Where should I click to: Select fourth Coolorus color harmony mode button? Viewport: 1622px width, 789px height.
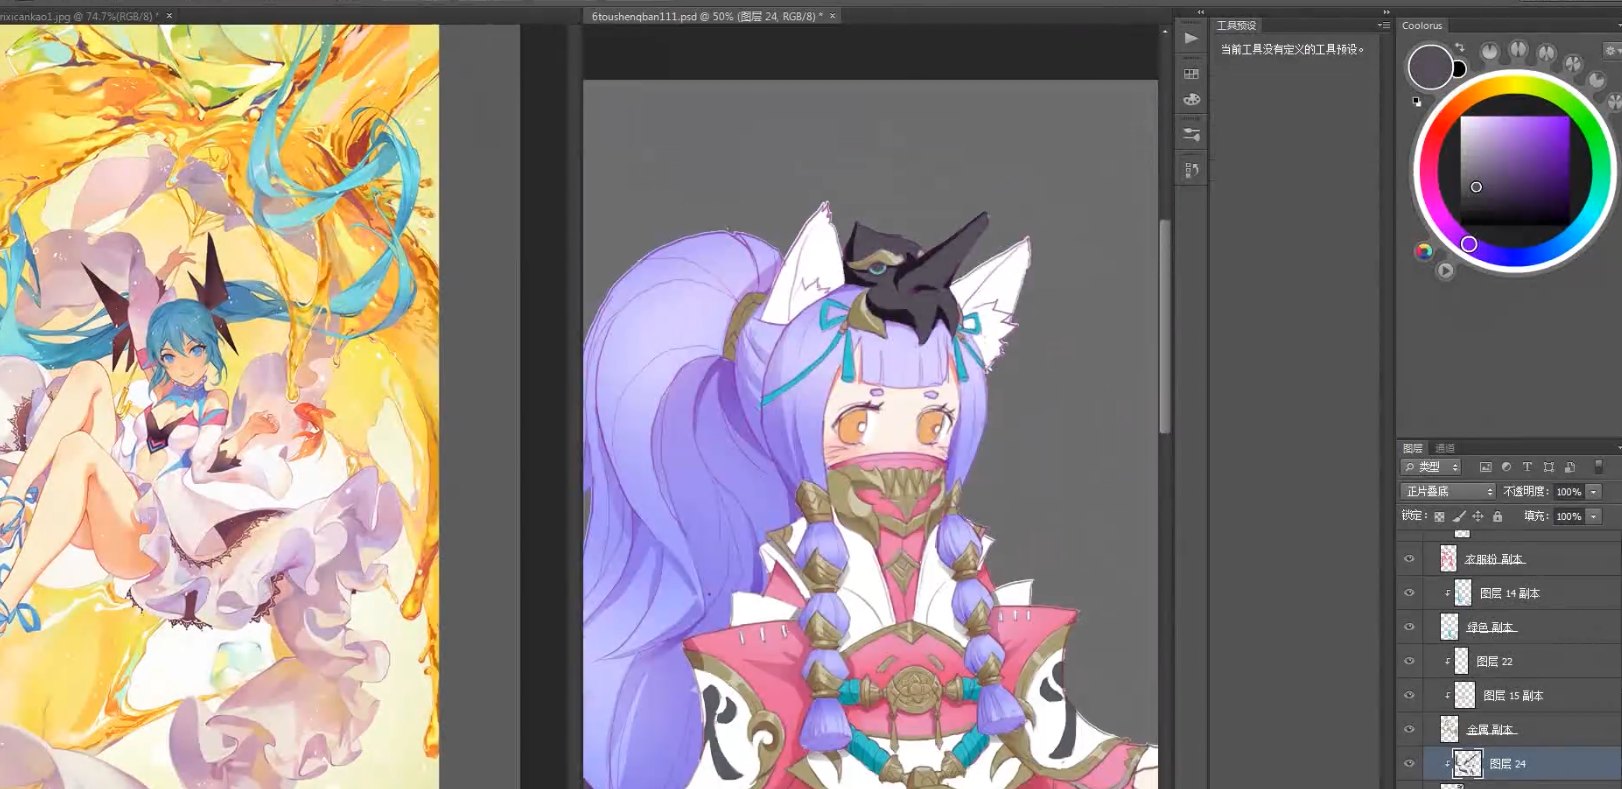[1573, 64]
